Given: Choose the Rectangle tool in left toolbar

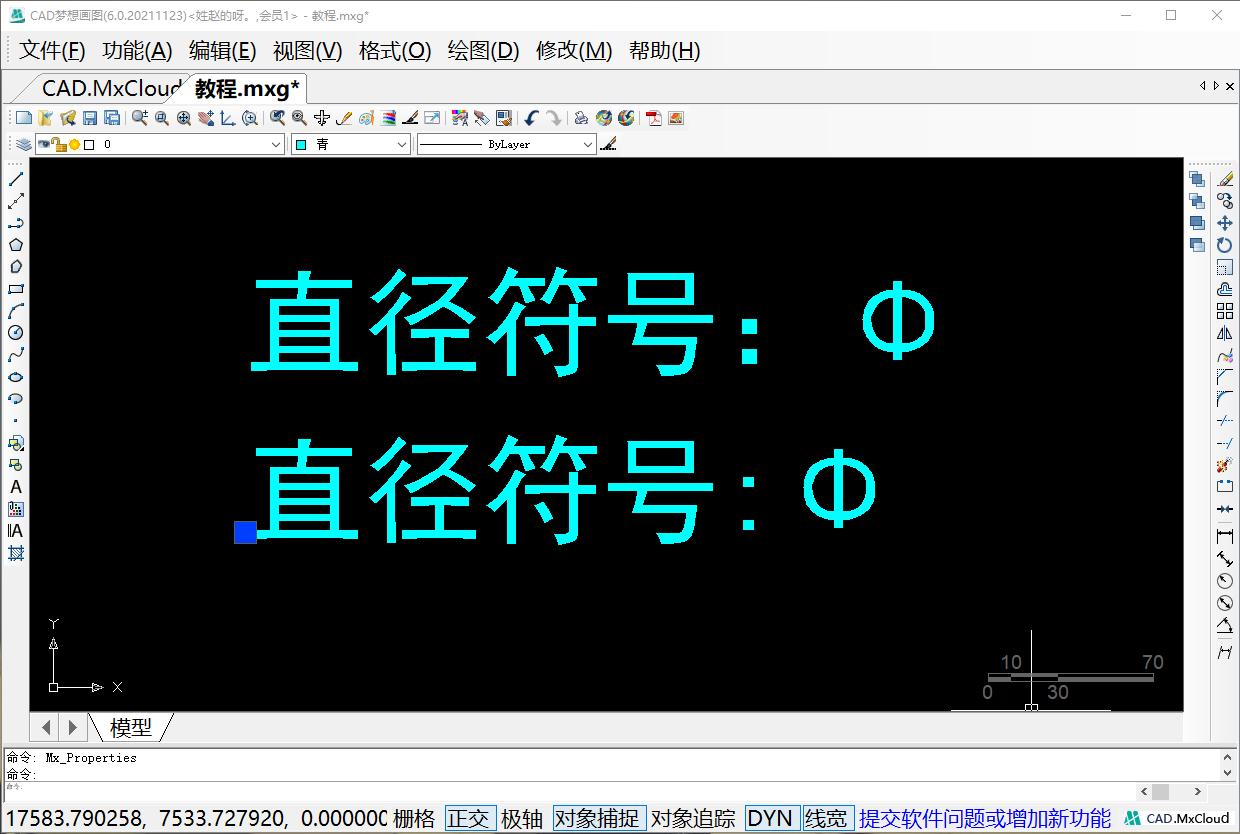Looking at the screenshot, I should (14, 289).
